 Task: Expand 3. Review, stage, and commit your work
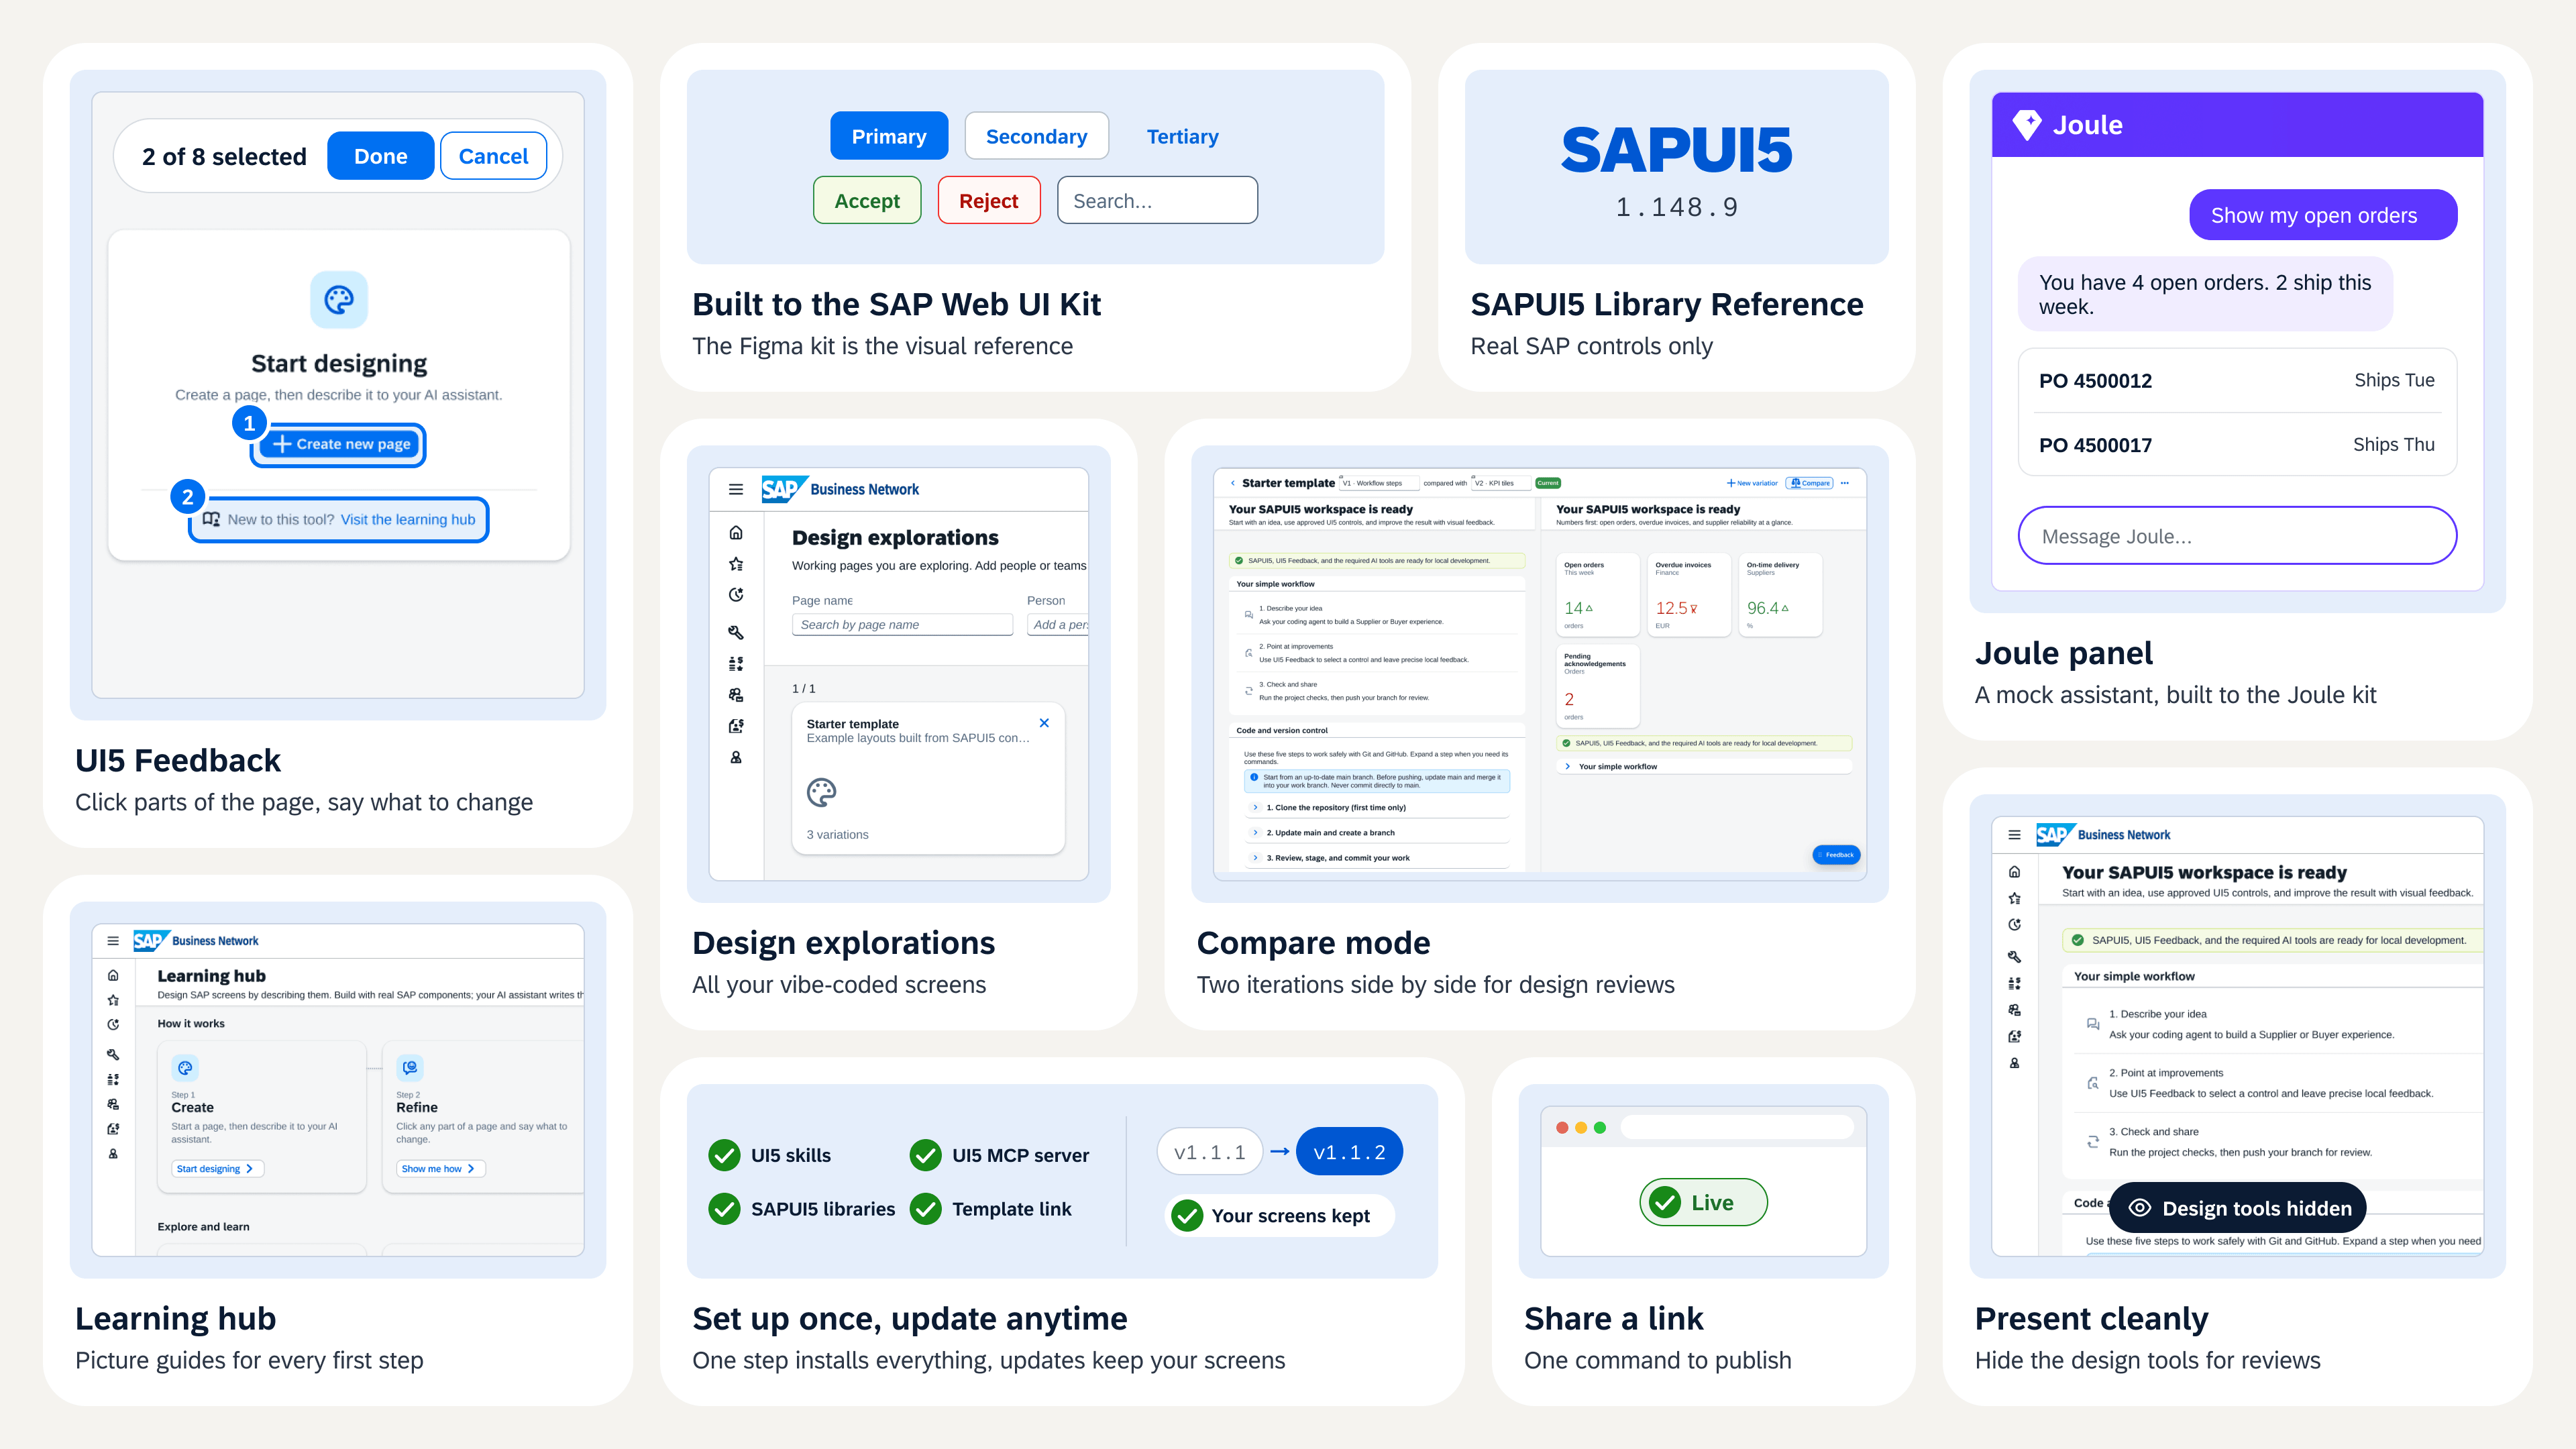(x=1377, y=857)
